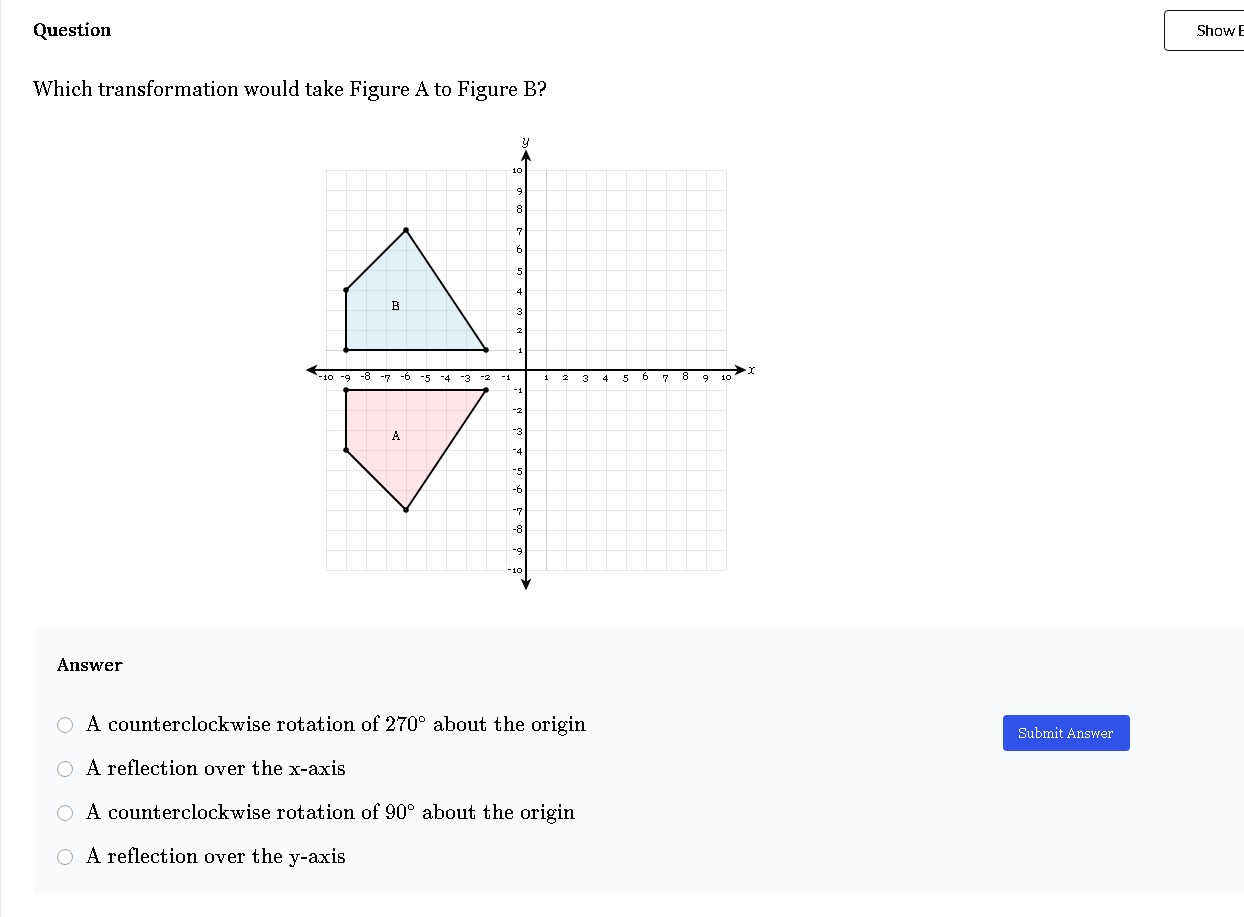Select the 90° counterclockwise rotation option

pyautogui.click(x=65, y=813)
